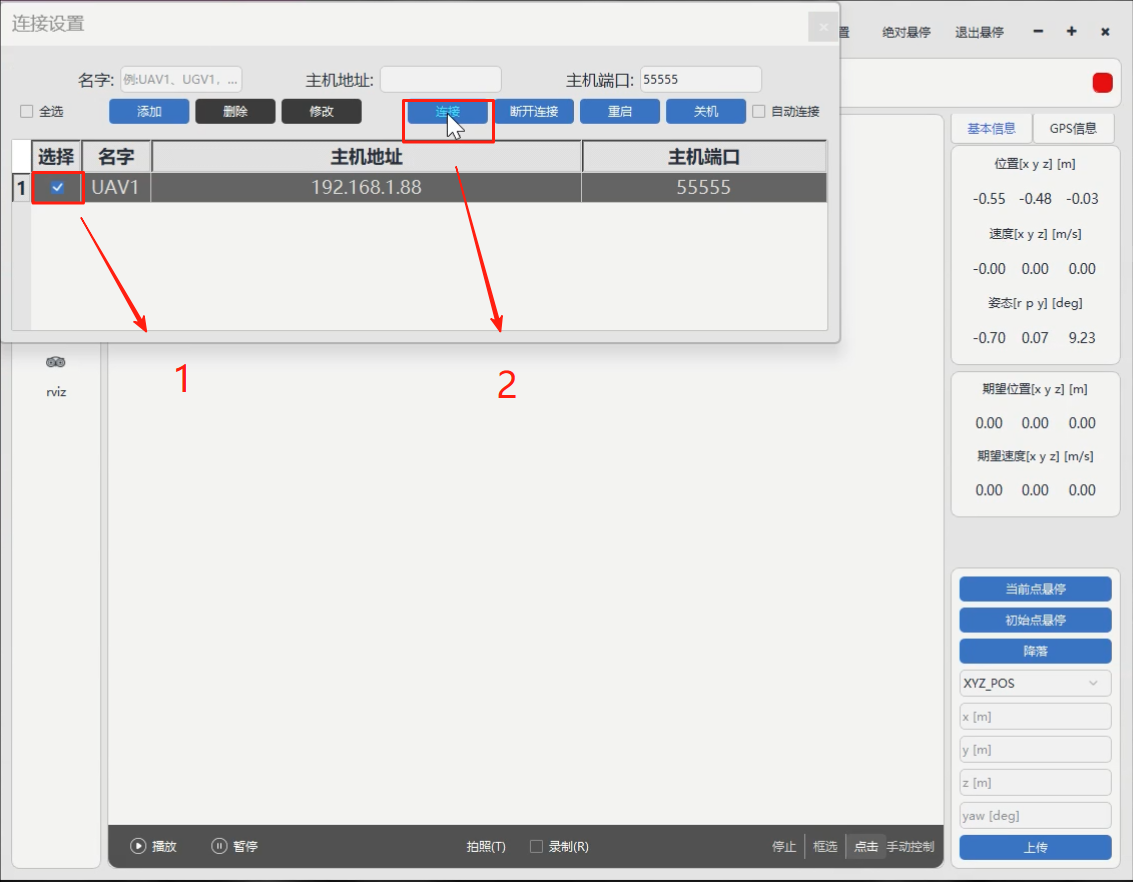
Task: Switch to the 基本信息 tab
Action: (991, 128)
